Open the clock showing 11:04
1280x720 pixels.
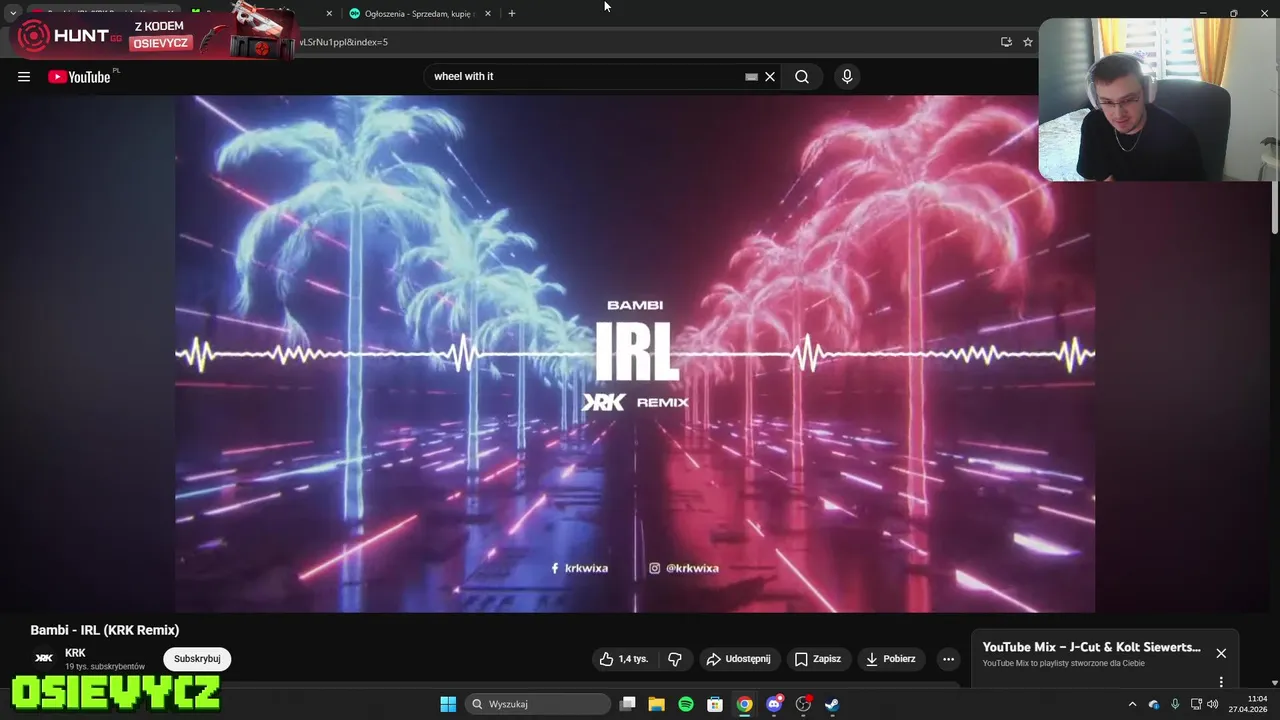click(1248, 704)
